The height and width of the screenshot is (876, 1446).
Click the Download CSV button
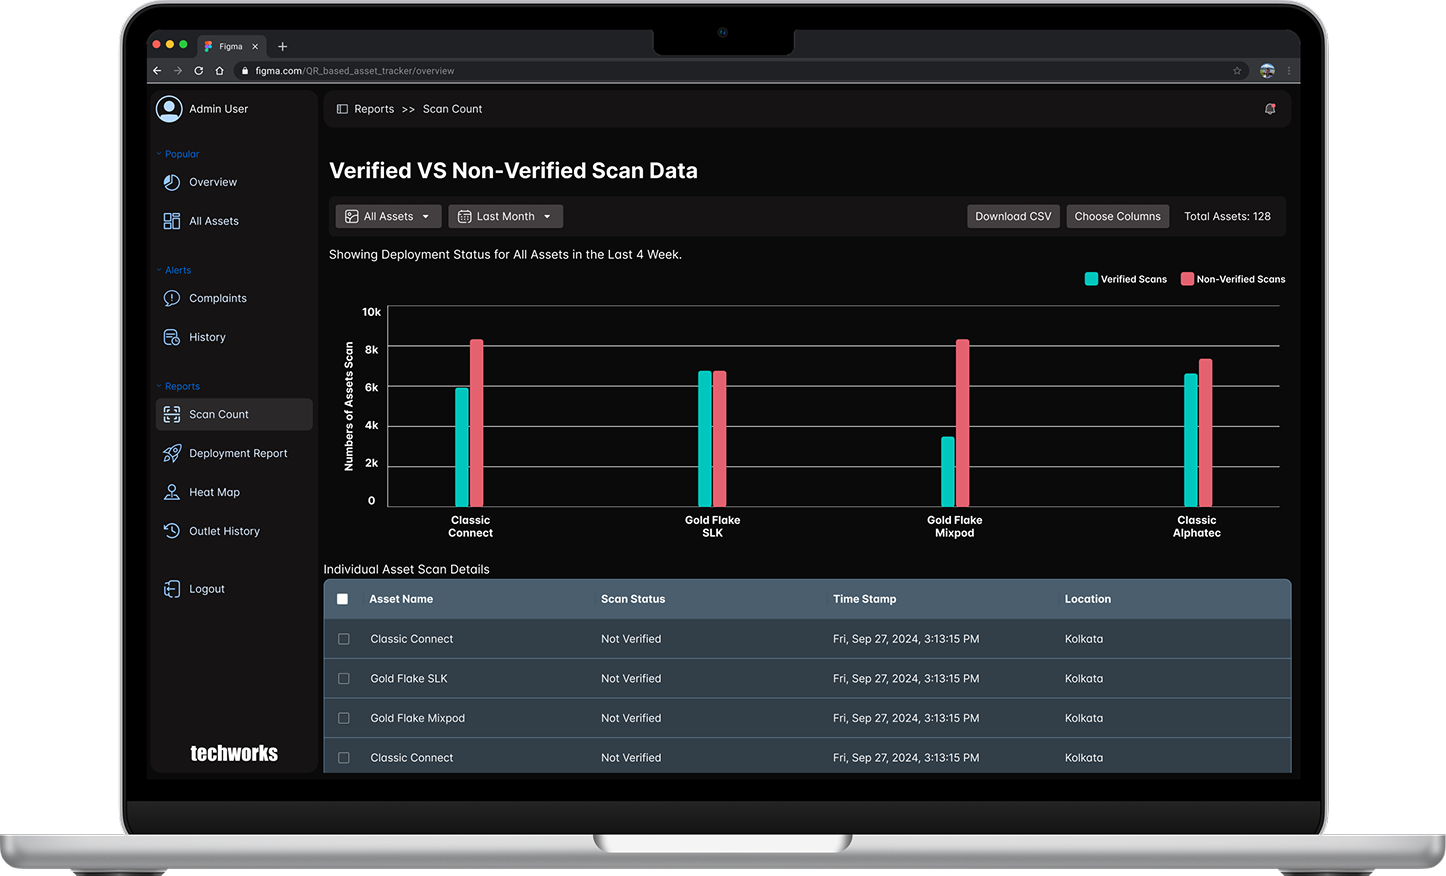coord(1013,216)
